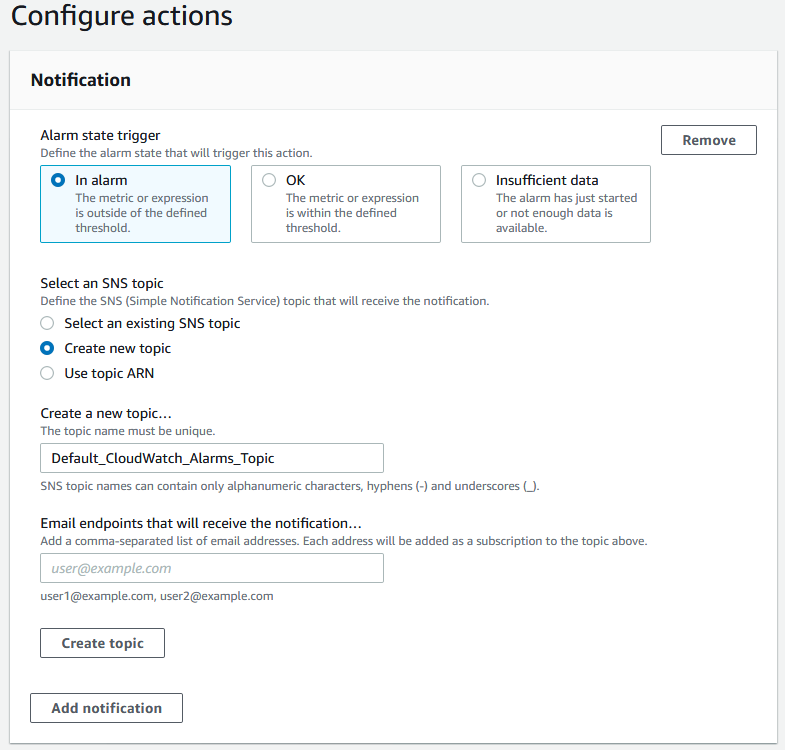Pick the Insufficient data radio button
This screenshot has height=750, width=785.
pyautogui.click(x=479, y=180)
